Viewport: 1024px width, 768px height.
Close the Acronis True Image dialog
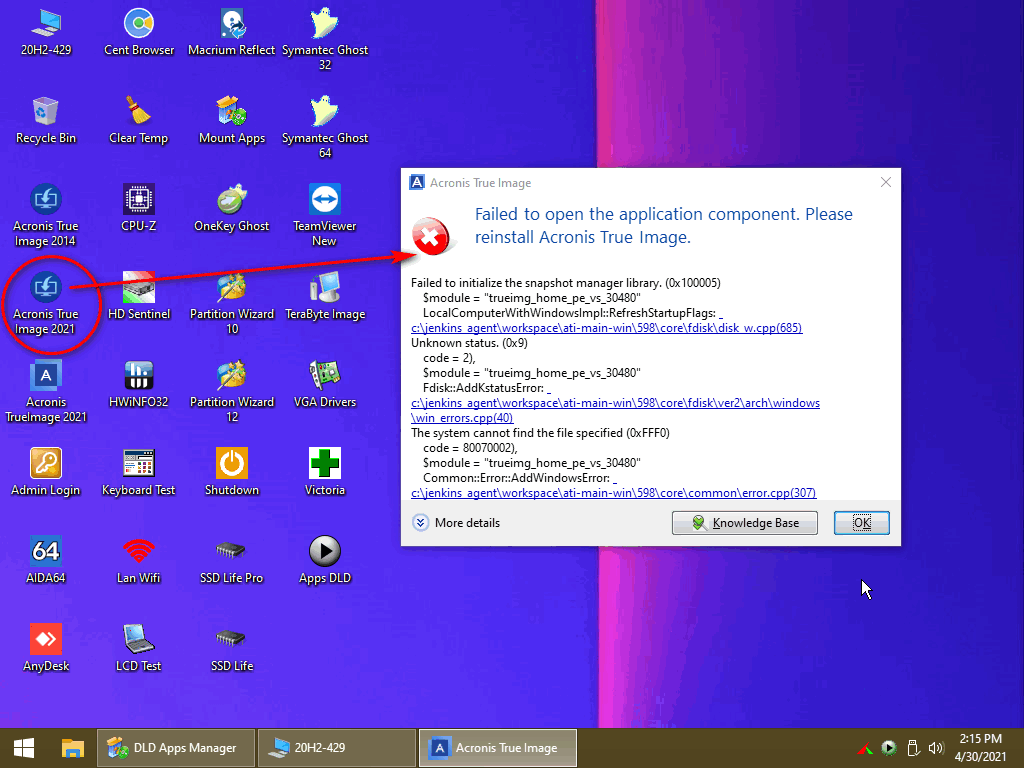coord(886,182)
